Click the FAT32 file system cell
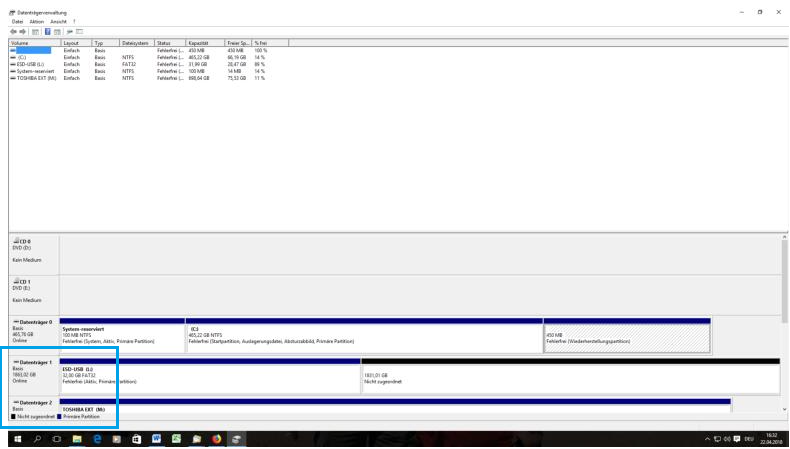Screen dimensions: 790x449 [x=129, y=65]
